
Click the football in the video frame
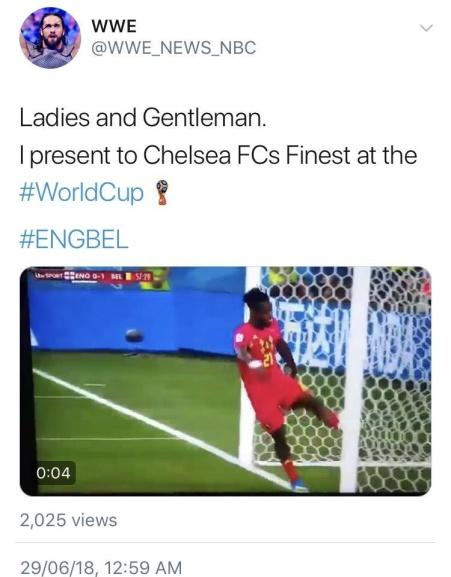[134, 335]
